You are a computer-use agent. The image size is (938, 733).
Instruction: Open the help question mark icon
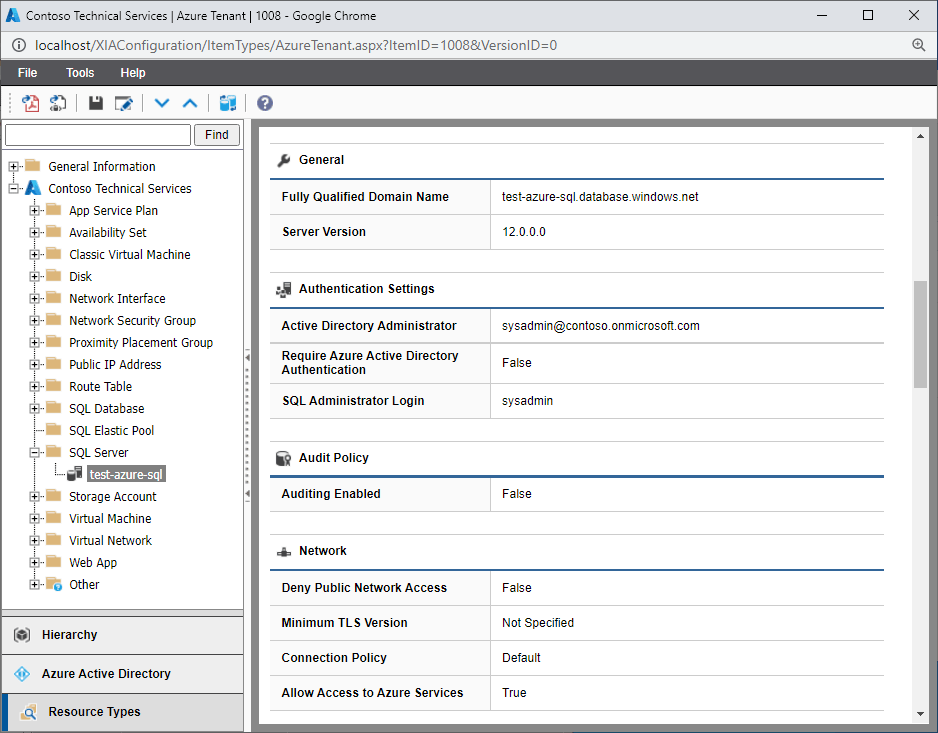point(265,104)
